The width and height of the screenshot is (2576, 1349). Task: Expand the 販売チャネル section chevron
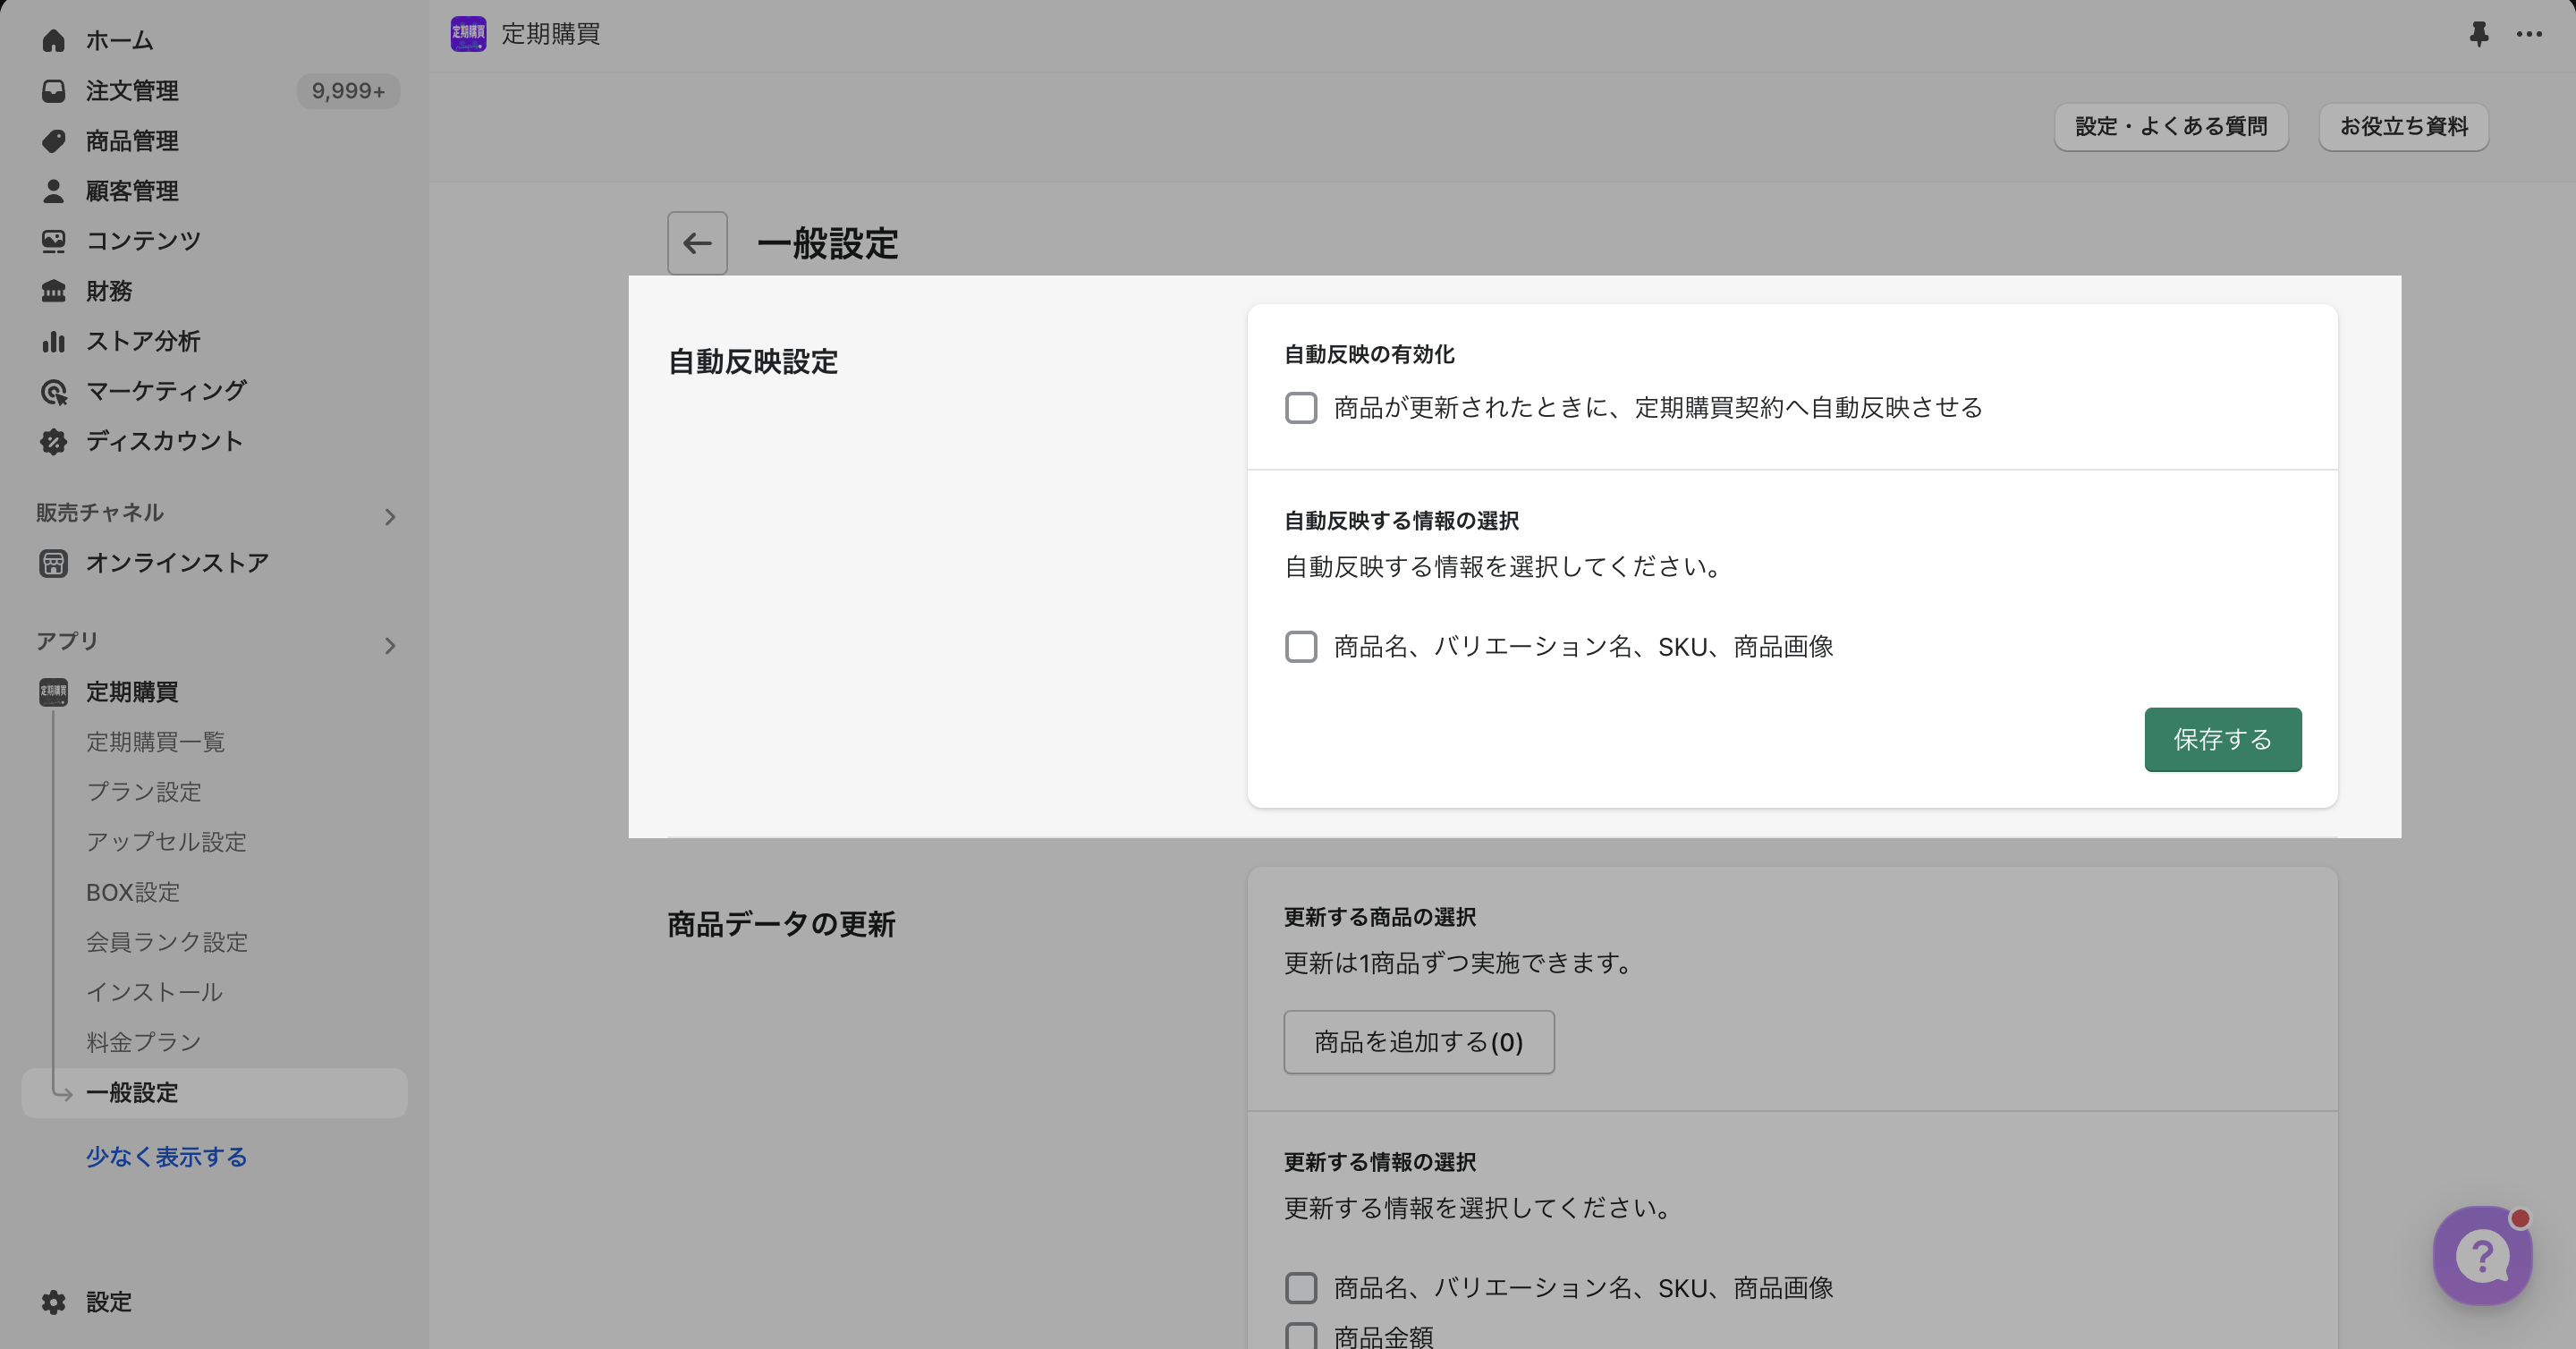pyautogui.click(x=390, y=517)
